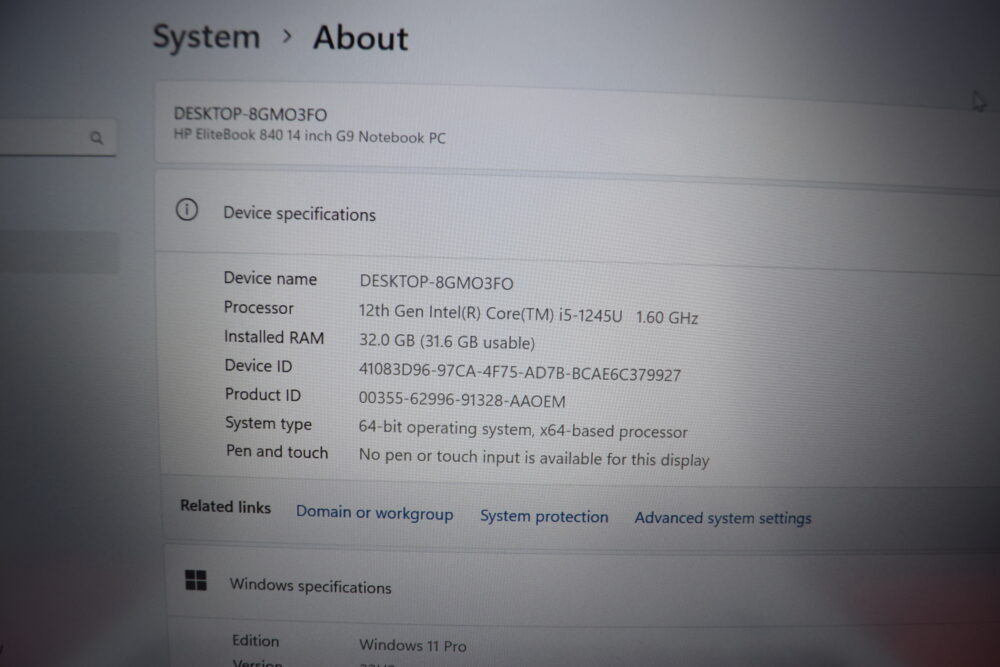1000x667 pixels.
Task: Open System protection link
Action: click(x=544, y=516)
